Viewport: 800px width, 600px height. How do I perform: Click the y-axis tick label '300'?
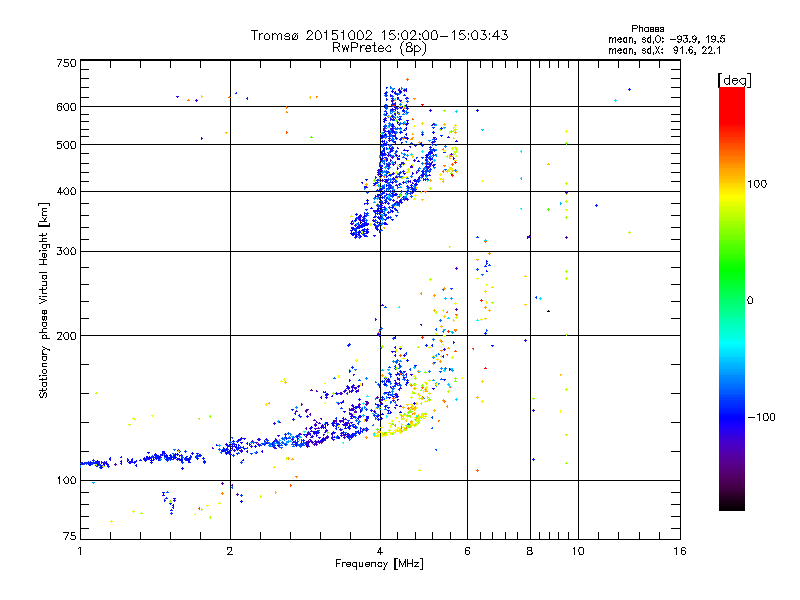click(x=66, y=252)
